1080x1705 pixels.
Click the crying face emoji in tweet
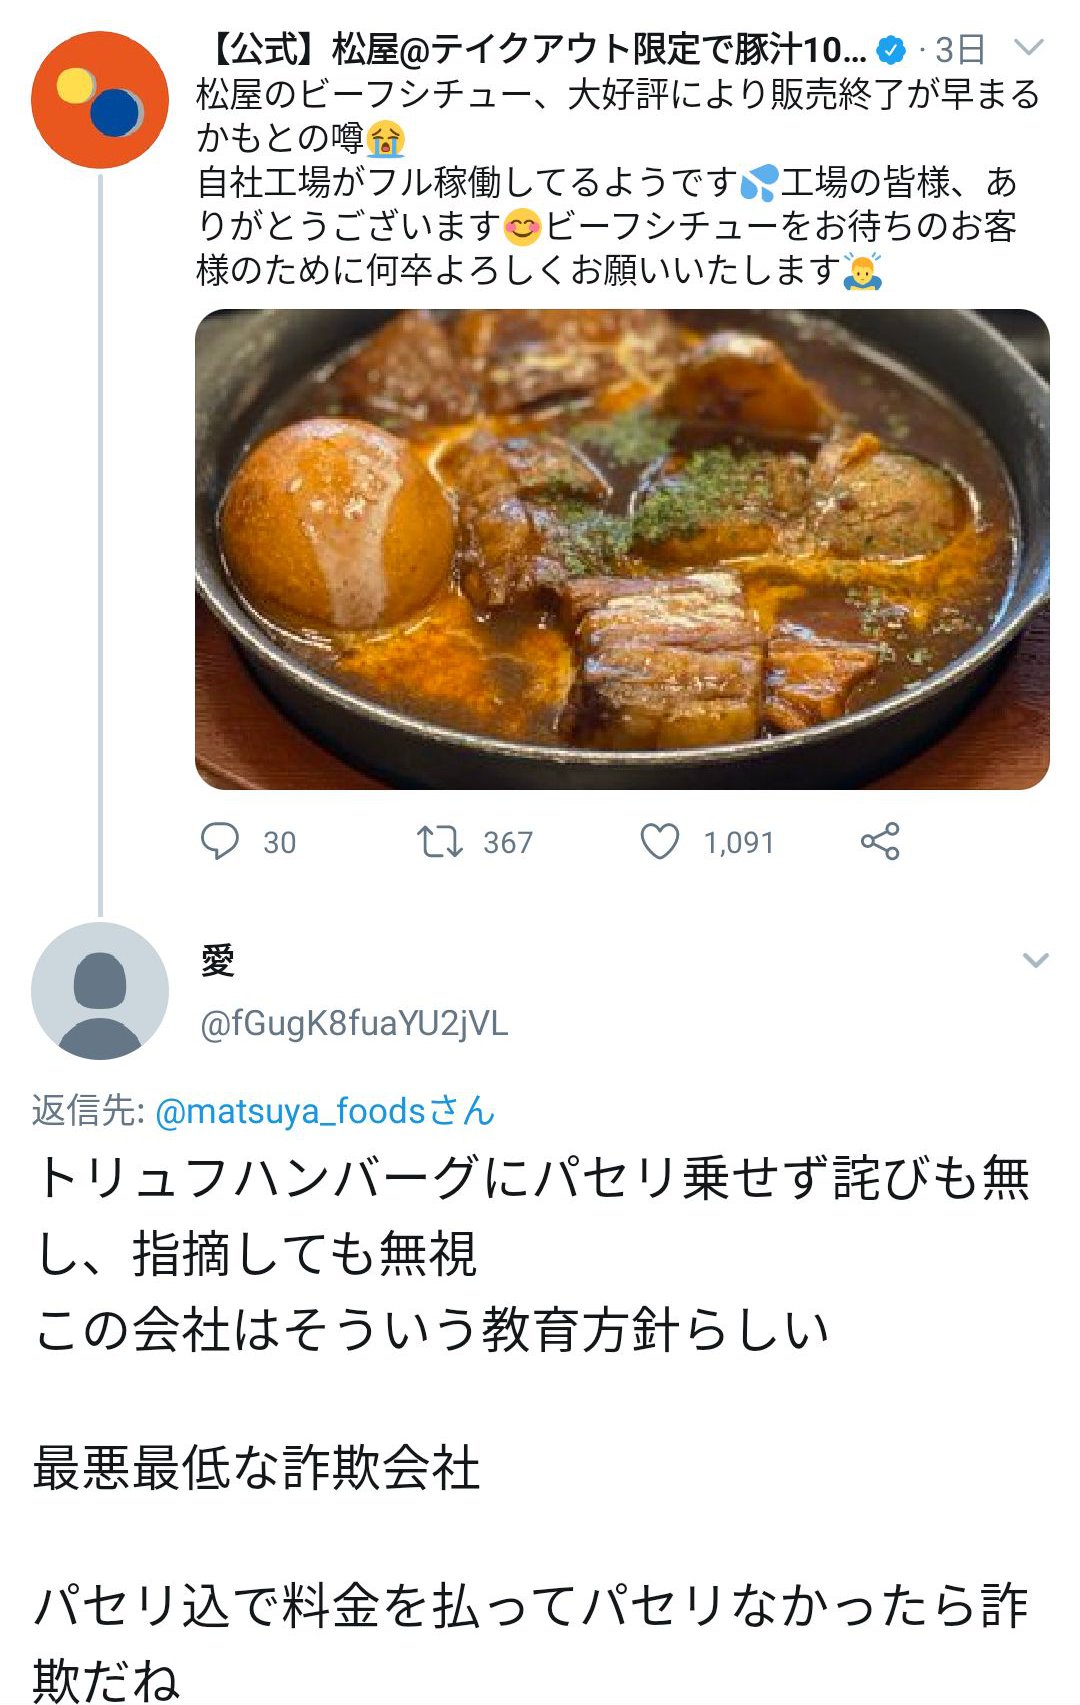(386, 139)
